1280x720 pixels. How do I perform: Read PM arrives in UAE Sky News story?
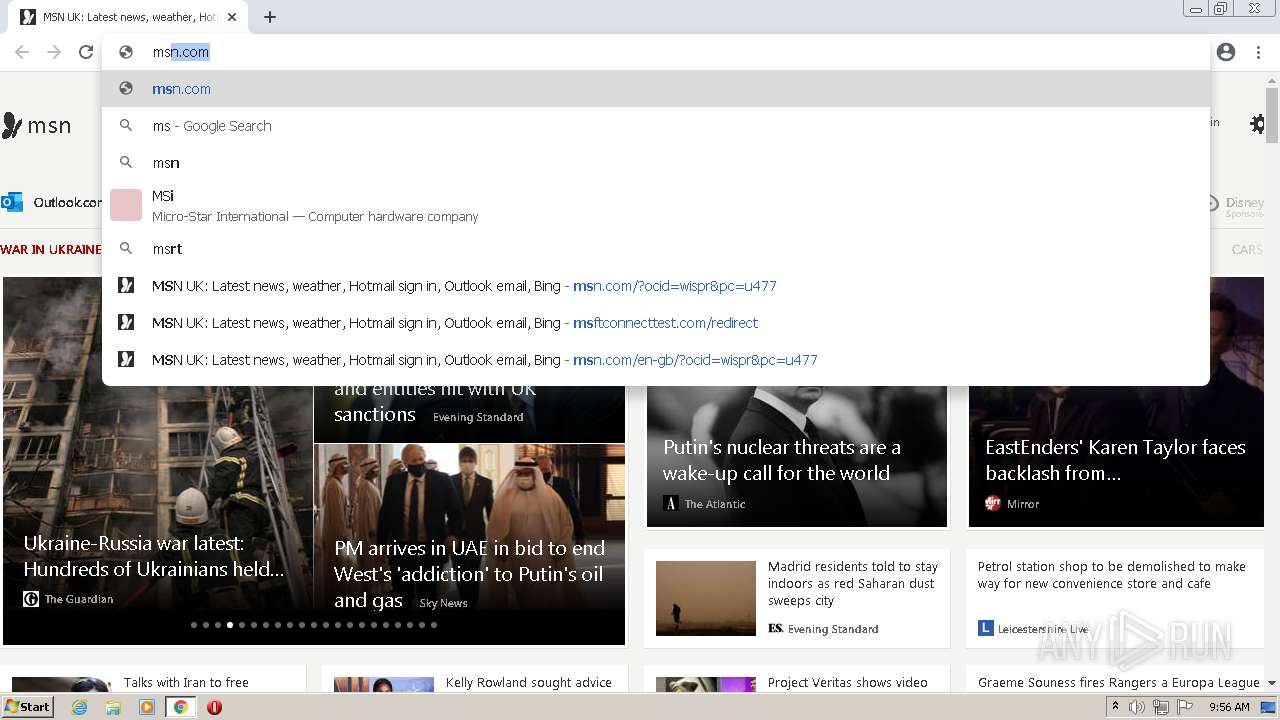pyautogui.click(x=469, y=574)
